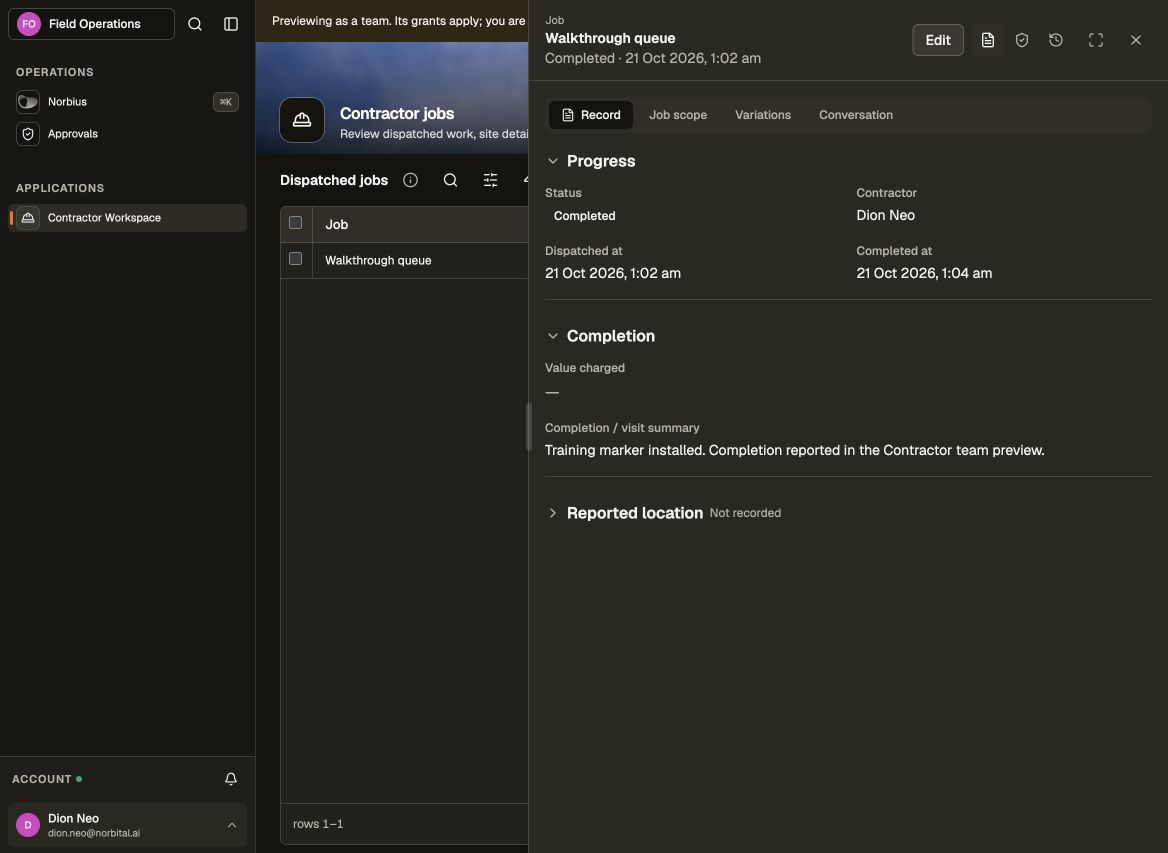Expand the job panel to full screen

pyautogui.click(x=1096, y=40)
